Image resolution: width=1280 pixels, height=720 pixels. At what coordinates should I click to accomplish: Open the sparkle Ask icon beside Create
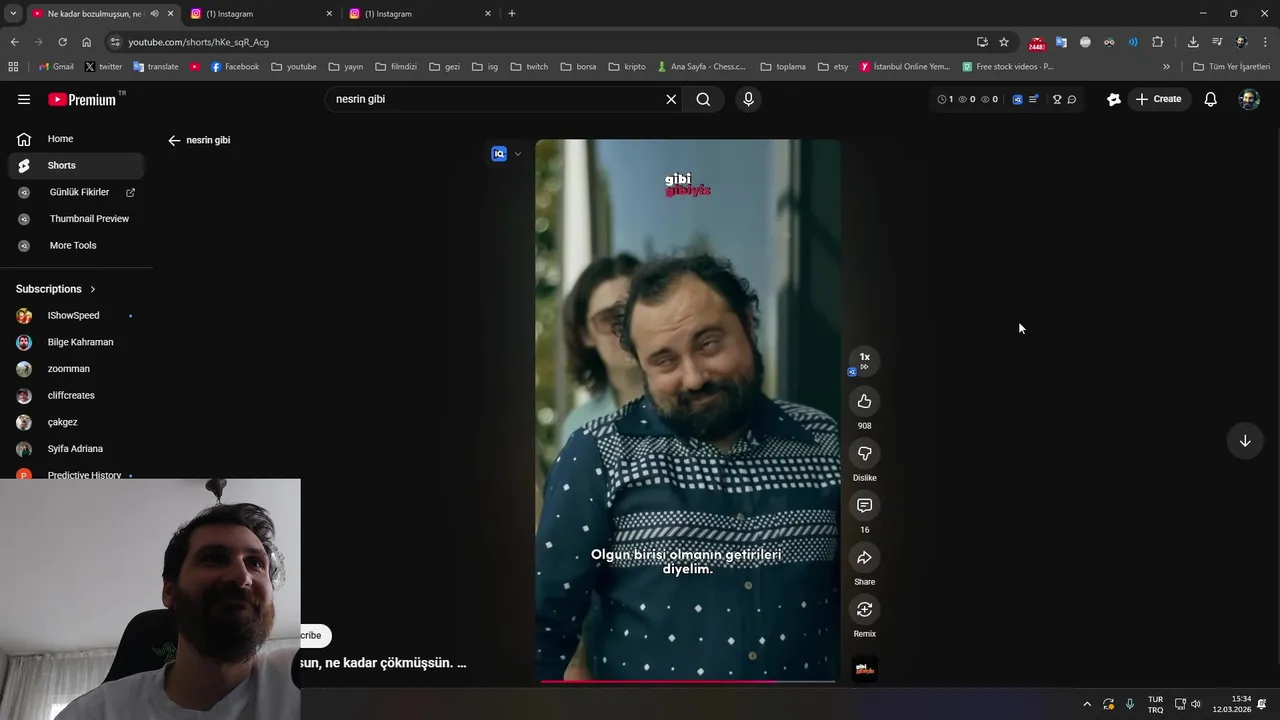pos(1113,99)
